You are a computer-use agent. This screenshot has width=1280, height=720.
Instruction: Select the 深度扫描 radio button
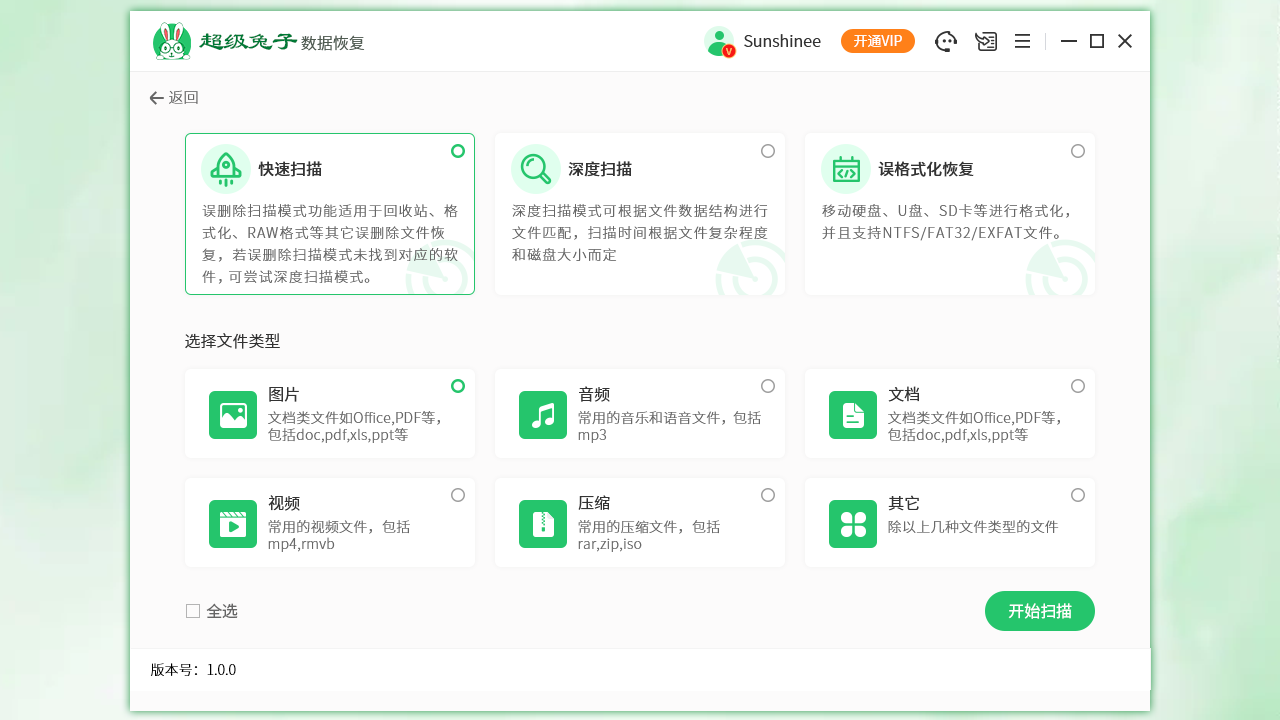coord(768,150)
